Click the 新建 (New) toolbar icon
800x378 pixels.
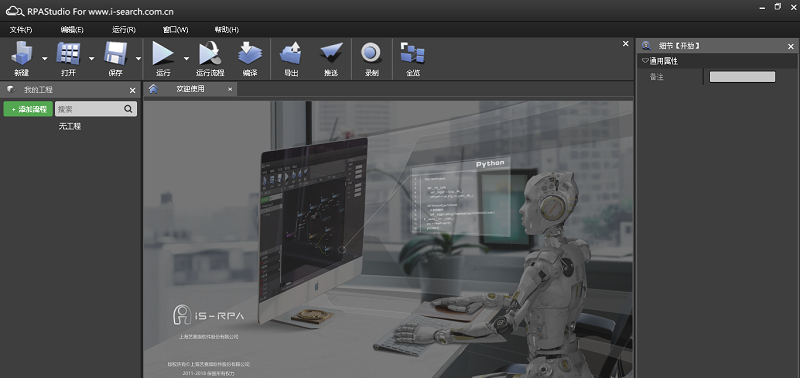(21, 53)
